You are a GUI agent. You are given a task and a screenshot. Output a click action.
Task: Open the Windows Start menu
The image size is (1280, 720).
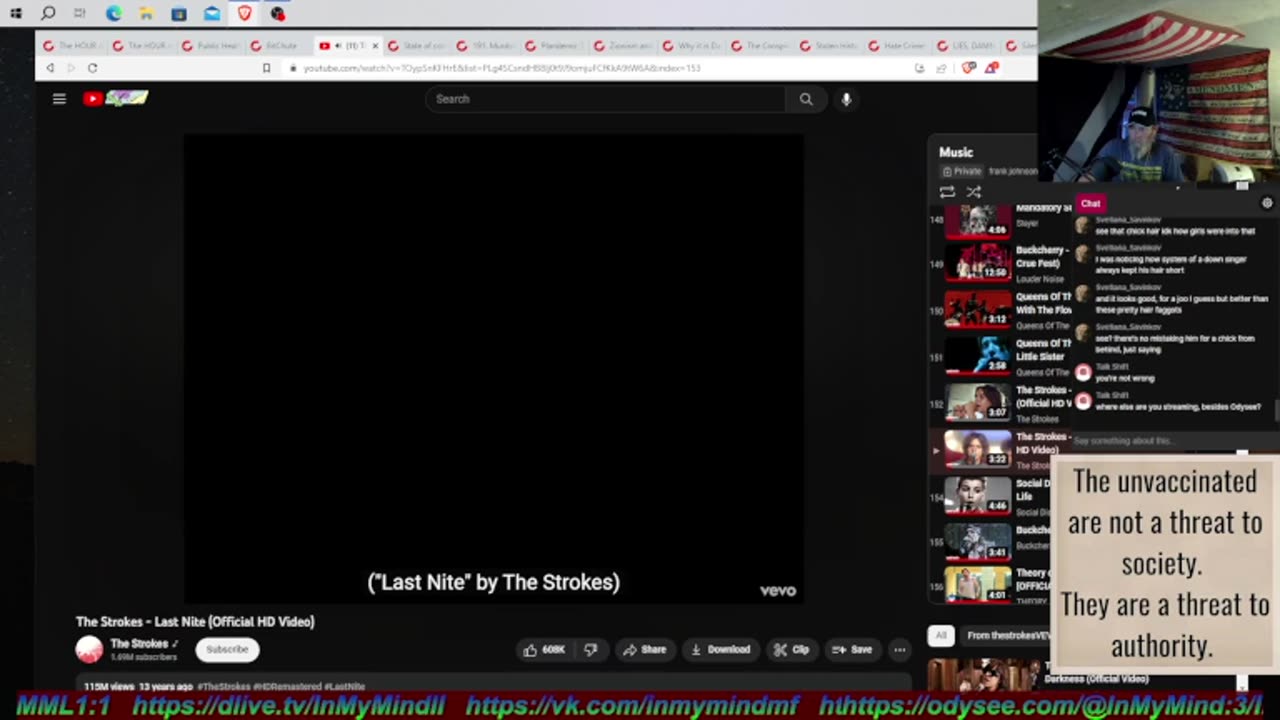point(16,14)
